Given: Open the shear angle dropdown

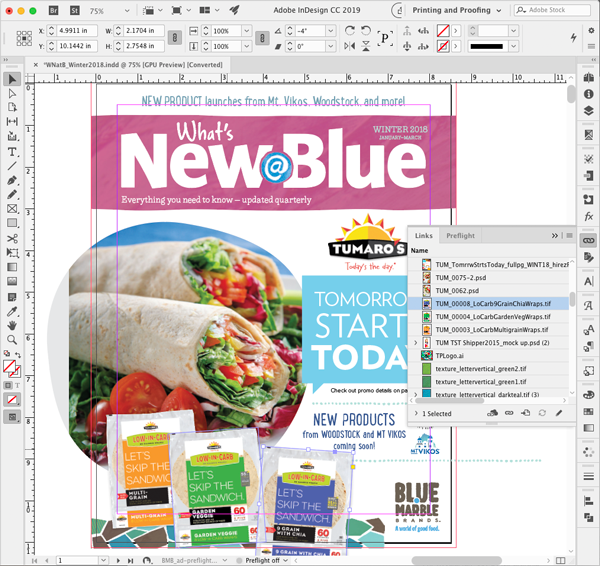Looking at the screenshot, I should click(x=331, y=46).
